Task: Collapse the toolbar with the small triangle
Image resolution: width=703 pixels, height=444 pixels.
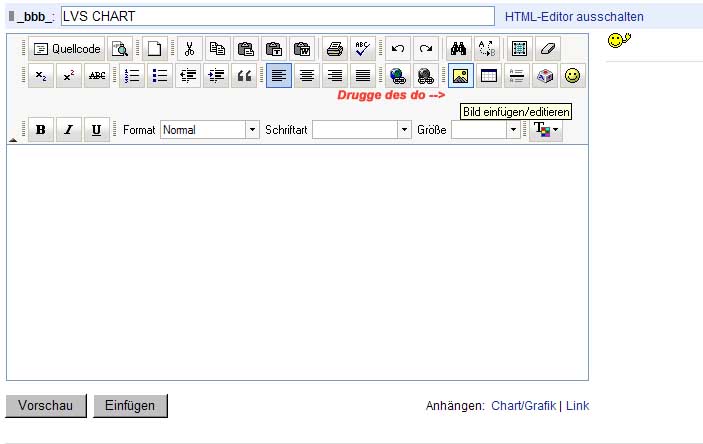Action: click(x=13, y=140)
